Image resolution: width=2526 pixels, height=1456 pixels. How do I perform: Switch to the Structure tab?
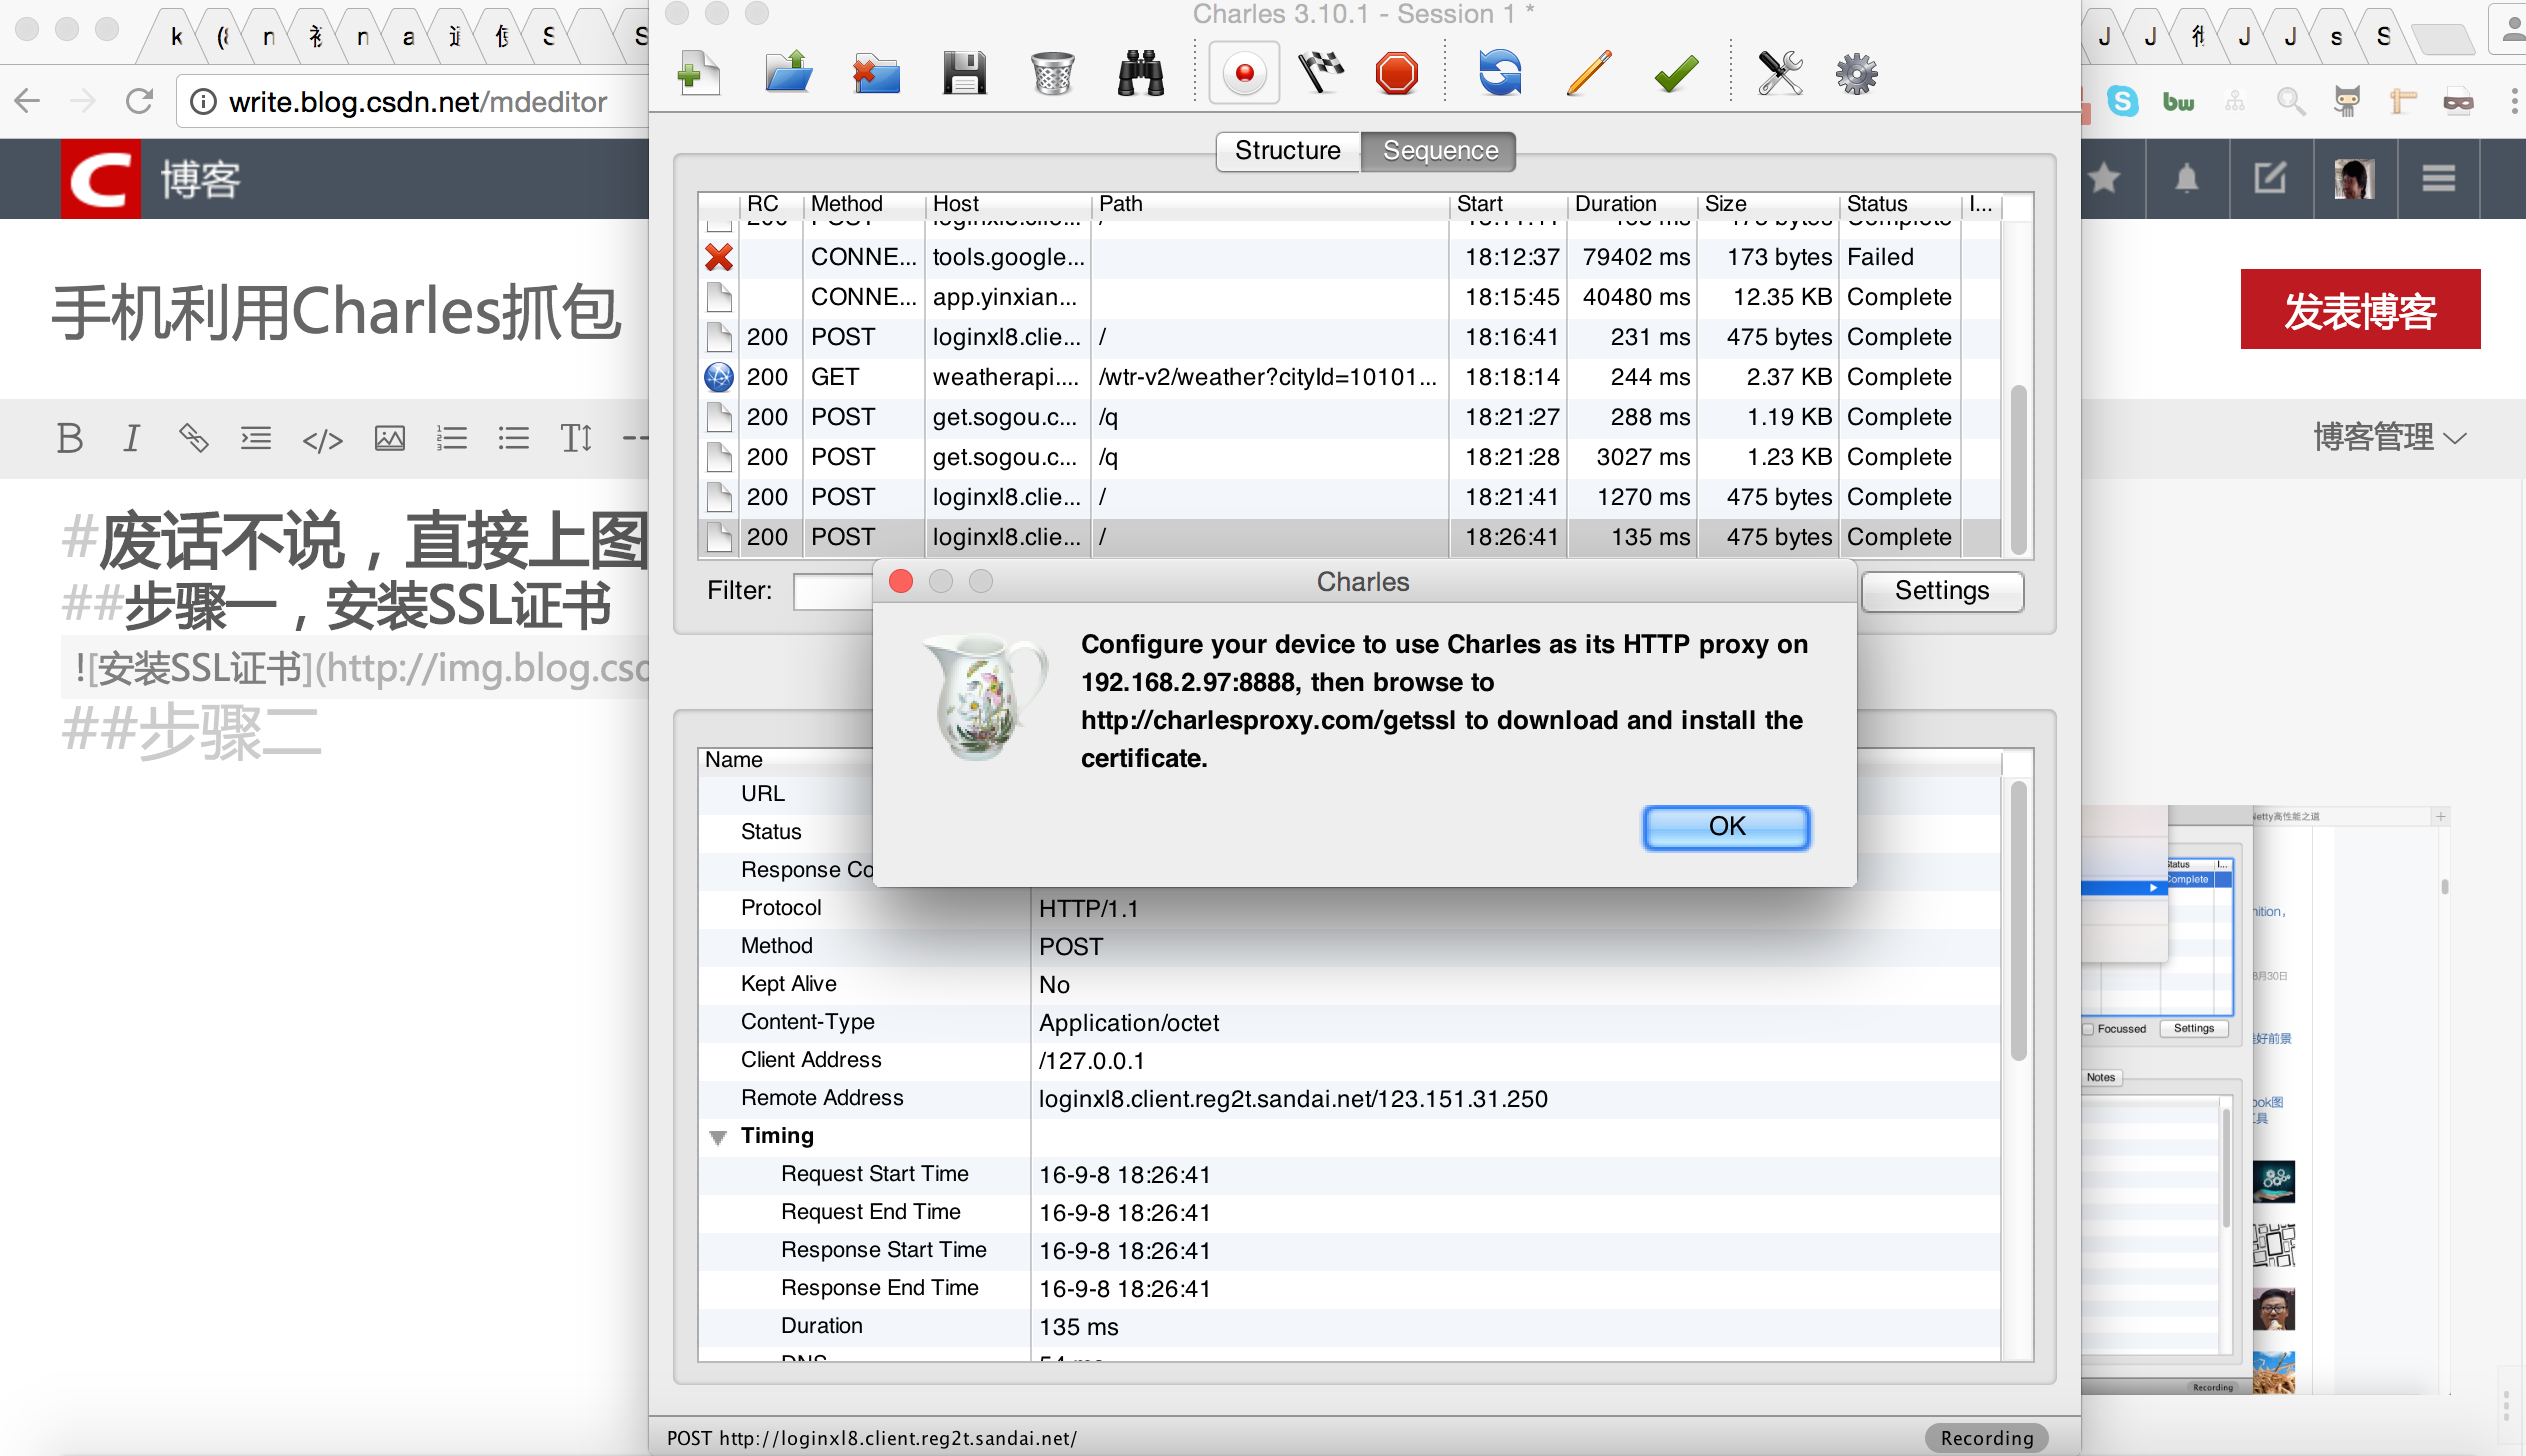[1287, 151]
